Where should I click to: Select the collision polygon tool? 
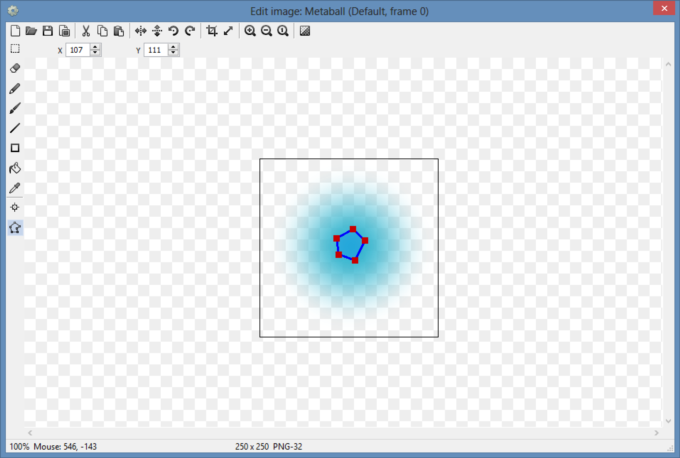click(x=15, y=228)
